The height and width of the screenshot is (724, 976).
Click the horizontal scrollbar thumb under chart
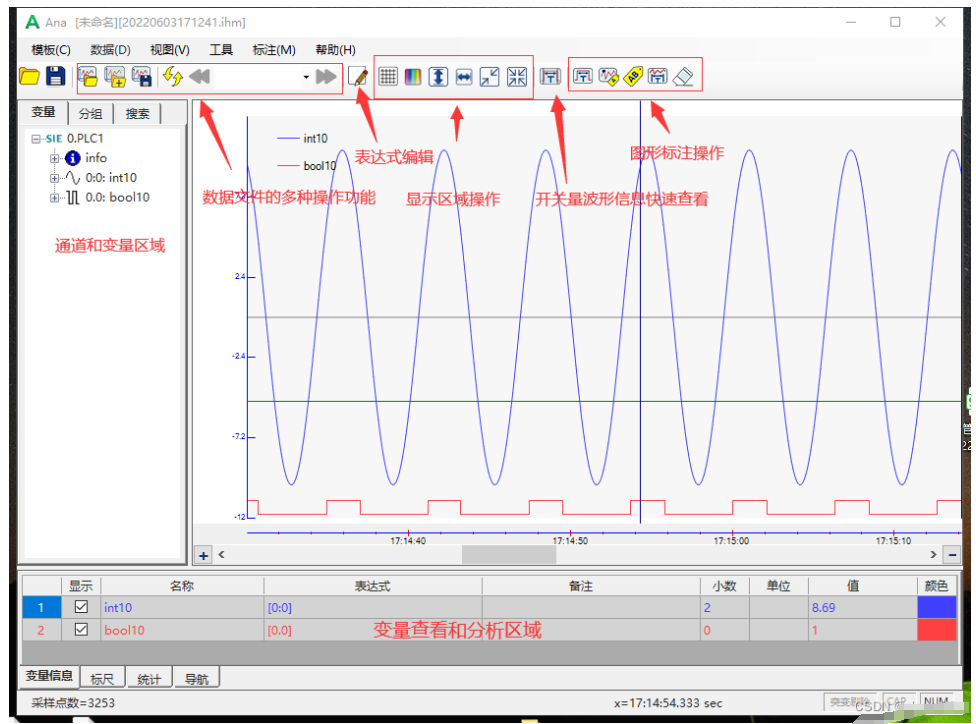[x=509, y=555]
